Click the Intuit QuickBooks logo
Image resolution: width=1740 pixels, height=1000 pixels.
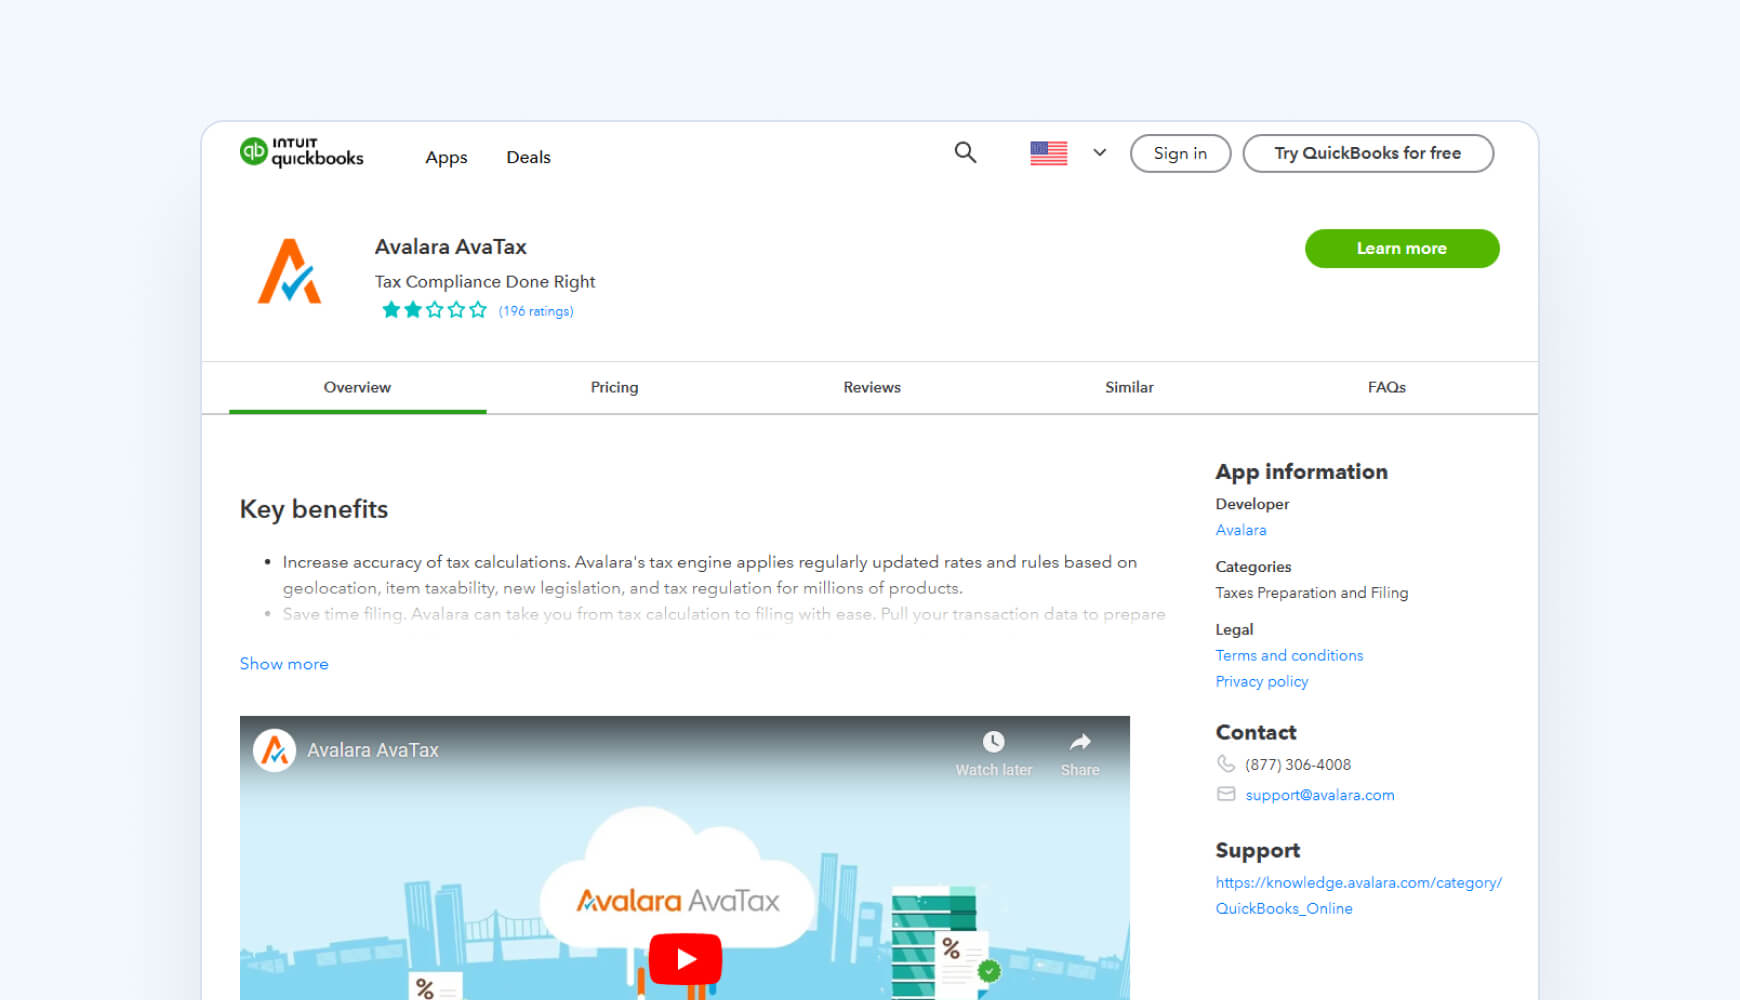[x=301, y=152]
